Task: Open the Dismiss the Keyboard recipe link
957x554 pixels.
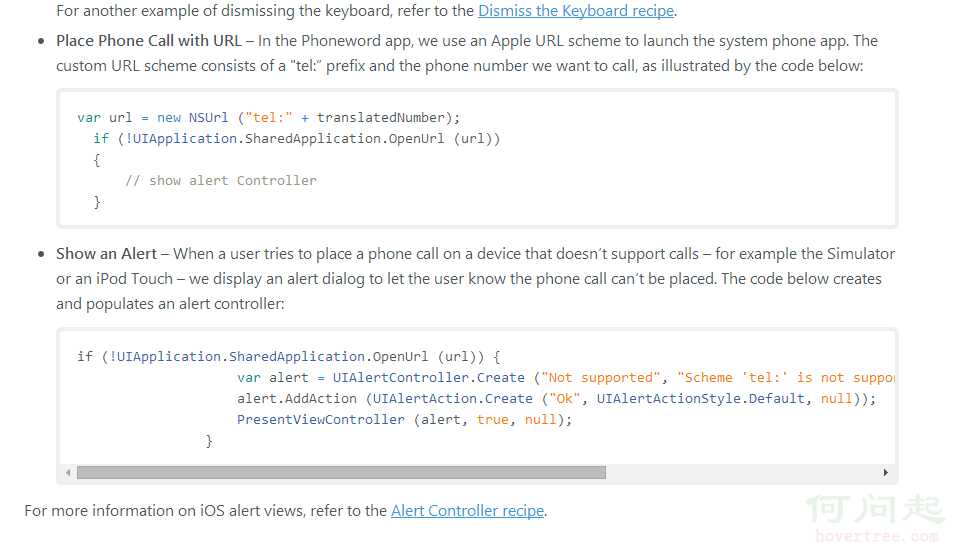Action: (x=576, y=12)
